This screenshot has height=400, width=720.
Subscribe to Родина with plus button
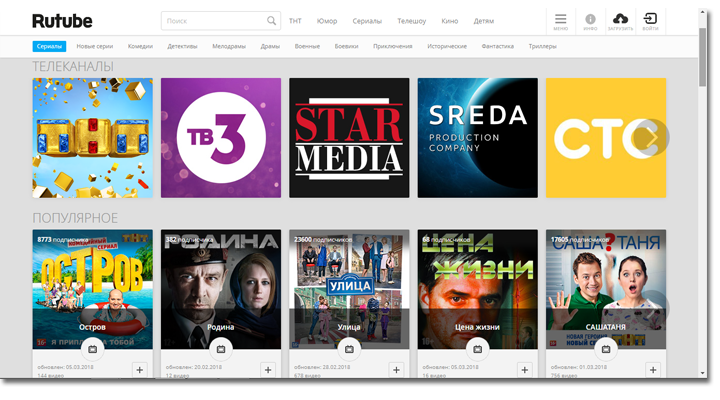pos(268,370)
